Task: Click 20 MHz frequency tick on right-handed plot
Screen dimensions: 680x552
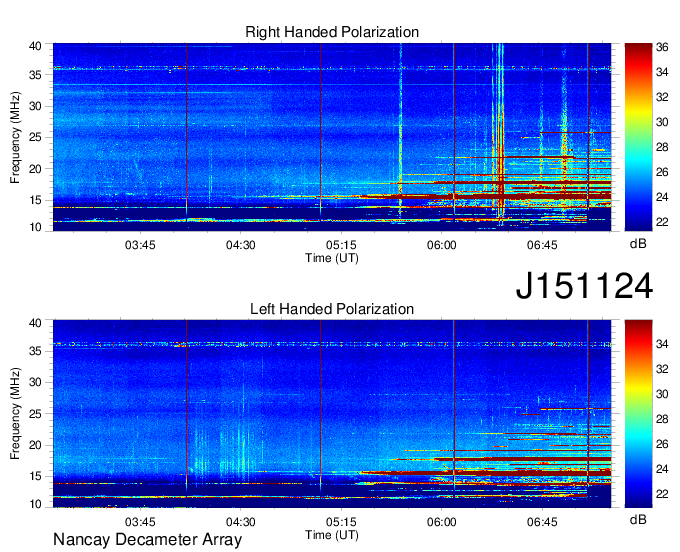Action: click(x=35, y=169)
